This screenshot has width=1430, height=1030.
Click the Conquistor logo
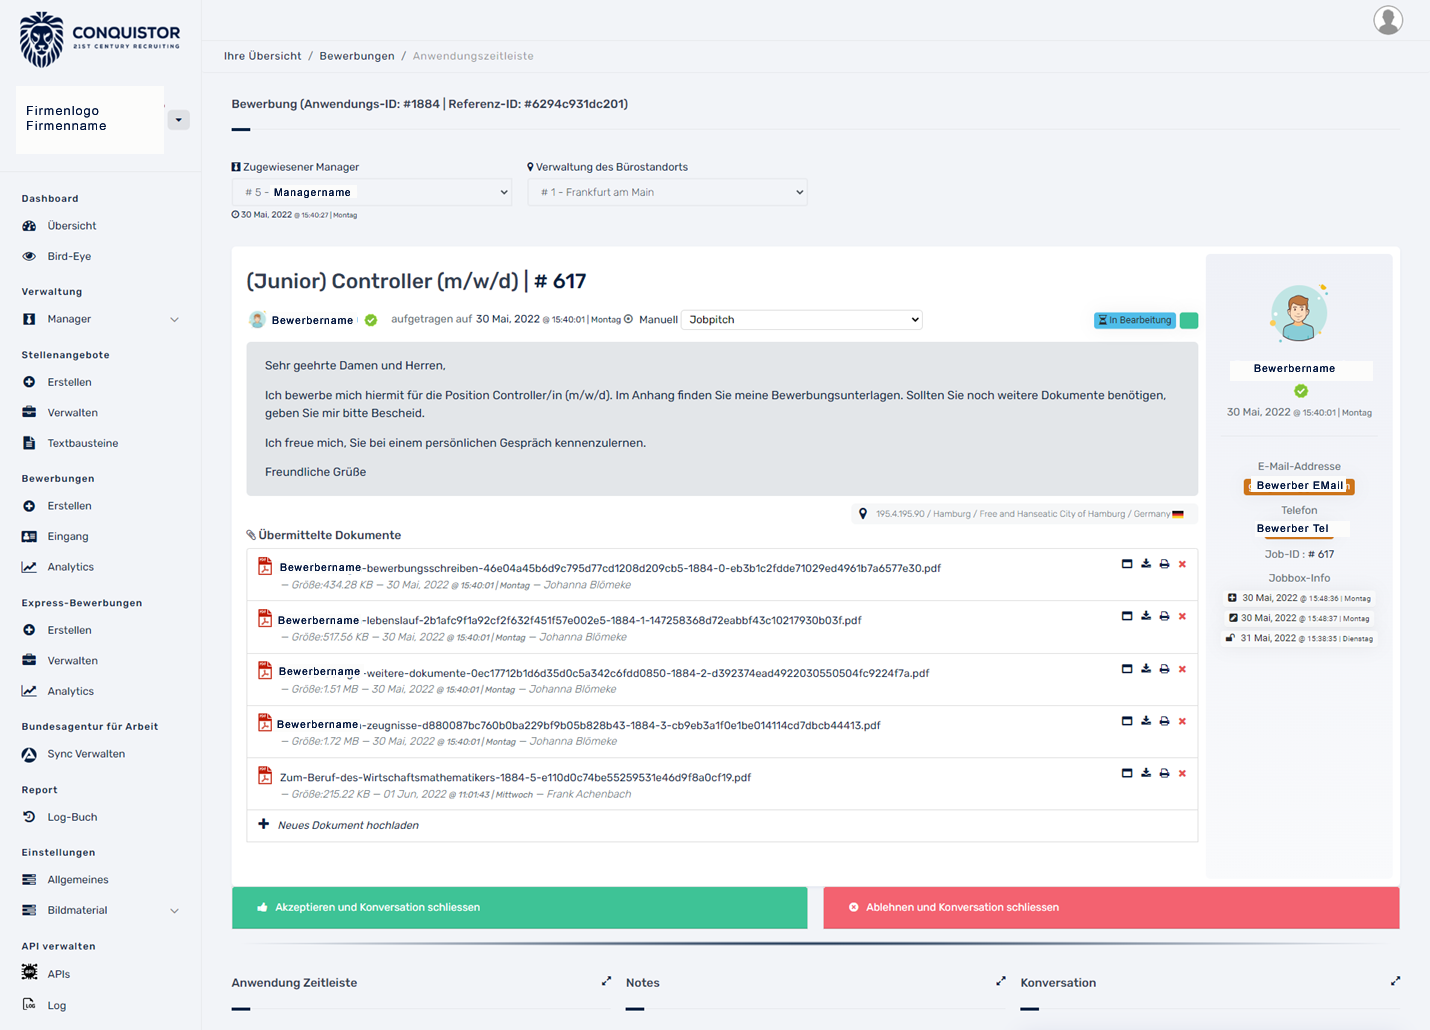(x=100, y=40)
